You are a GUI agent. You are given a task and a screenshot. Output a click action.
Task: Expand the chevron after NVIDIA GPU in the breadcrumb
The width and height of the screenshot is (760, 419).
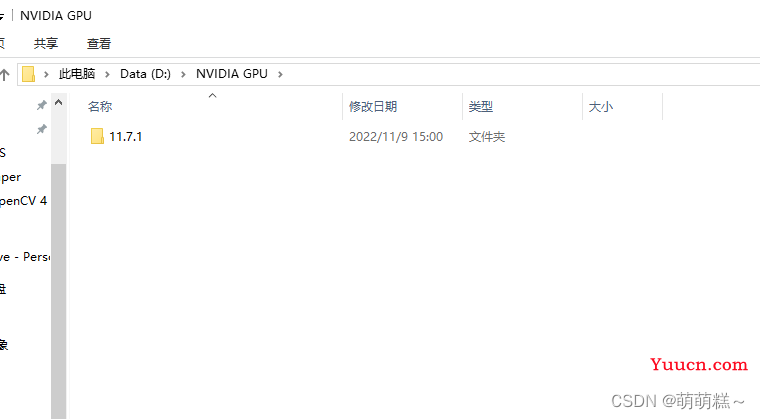coord(281,74)
